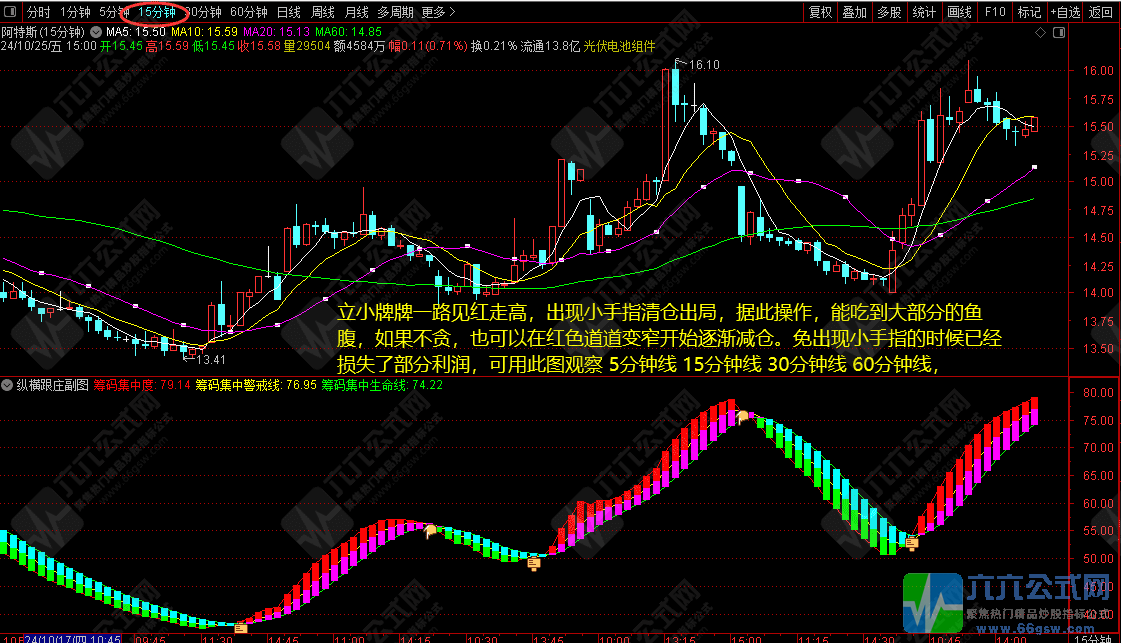
Task: Select the 1分钟 period tab
Action: pos(75,12)
